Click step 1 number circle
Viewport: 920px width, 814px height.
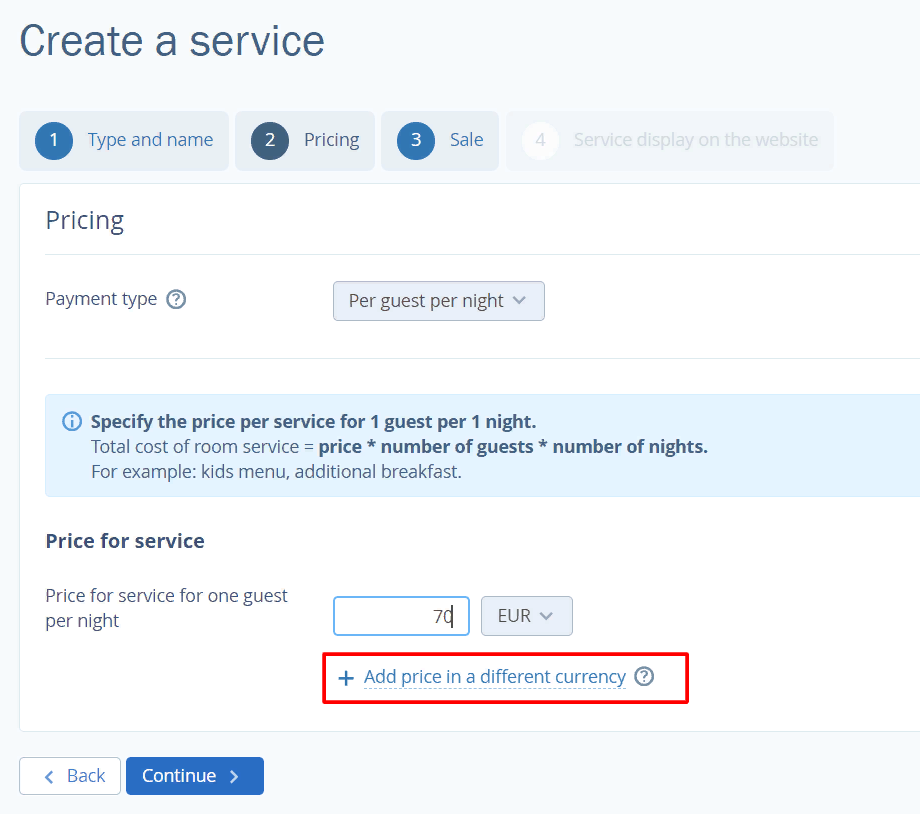pos(54,140)
